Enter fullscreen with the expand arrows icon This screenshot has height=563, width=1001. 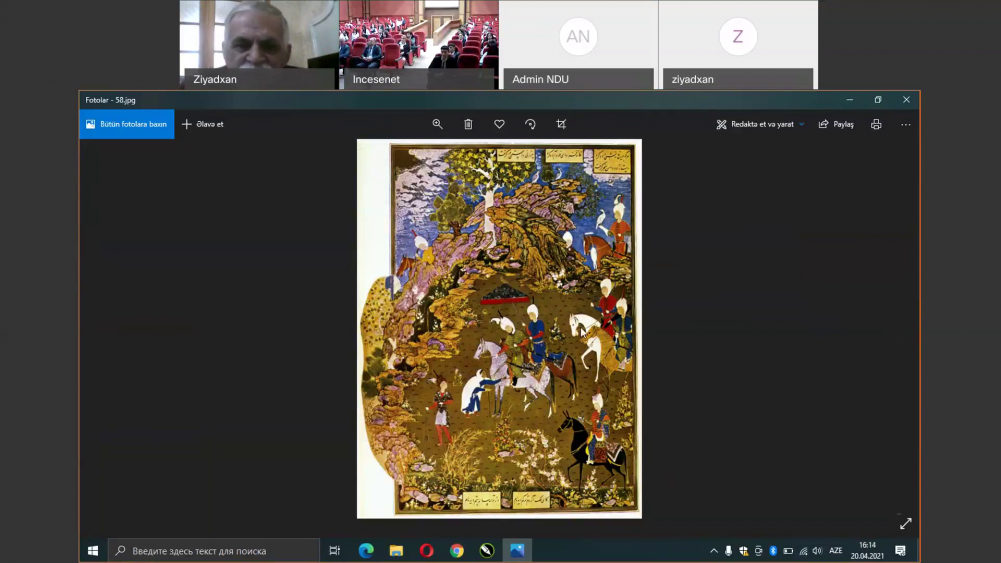905,523
